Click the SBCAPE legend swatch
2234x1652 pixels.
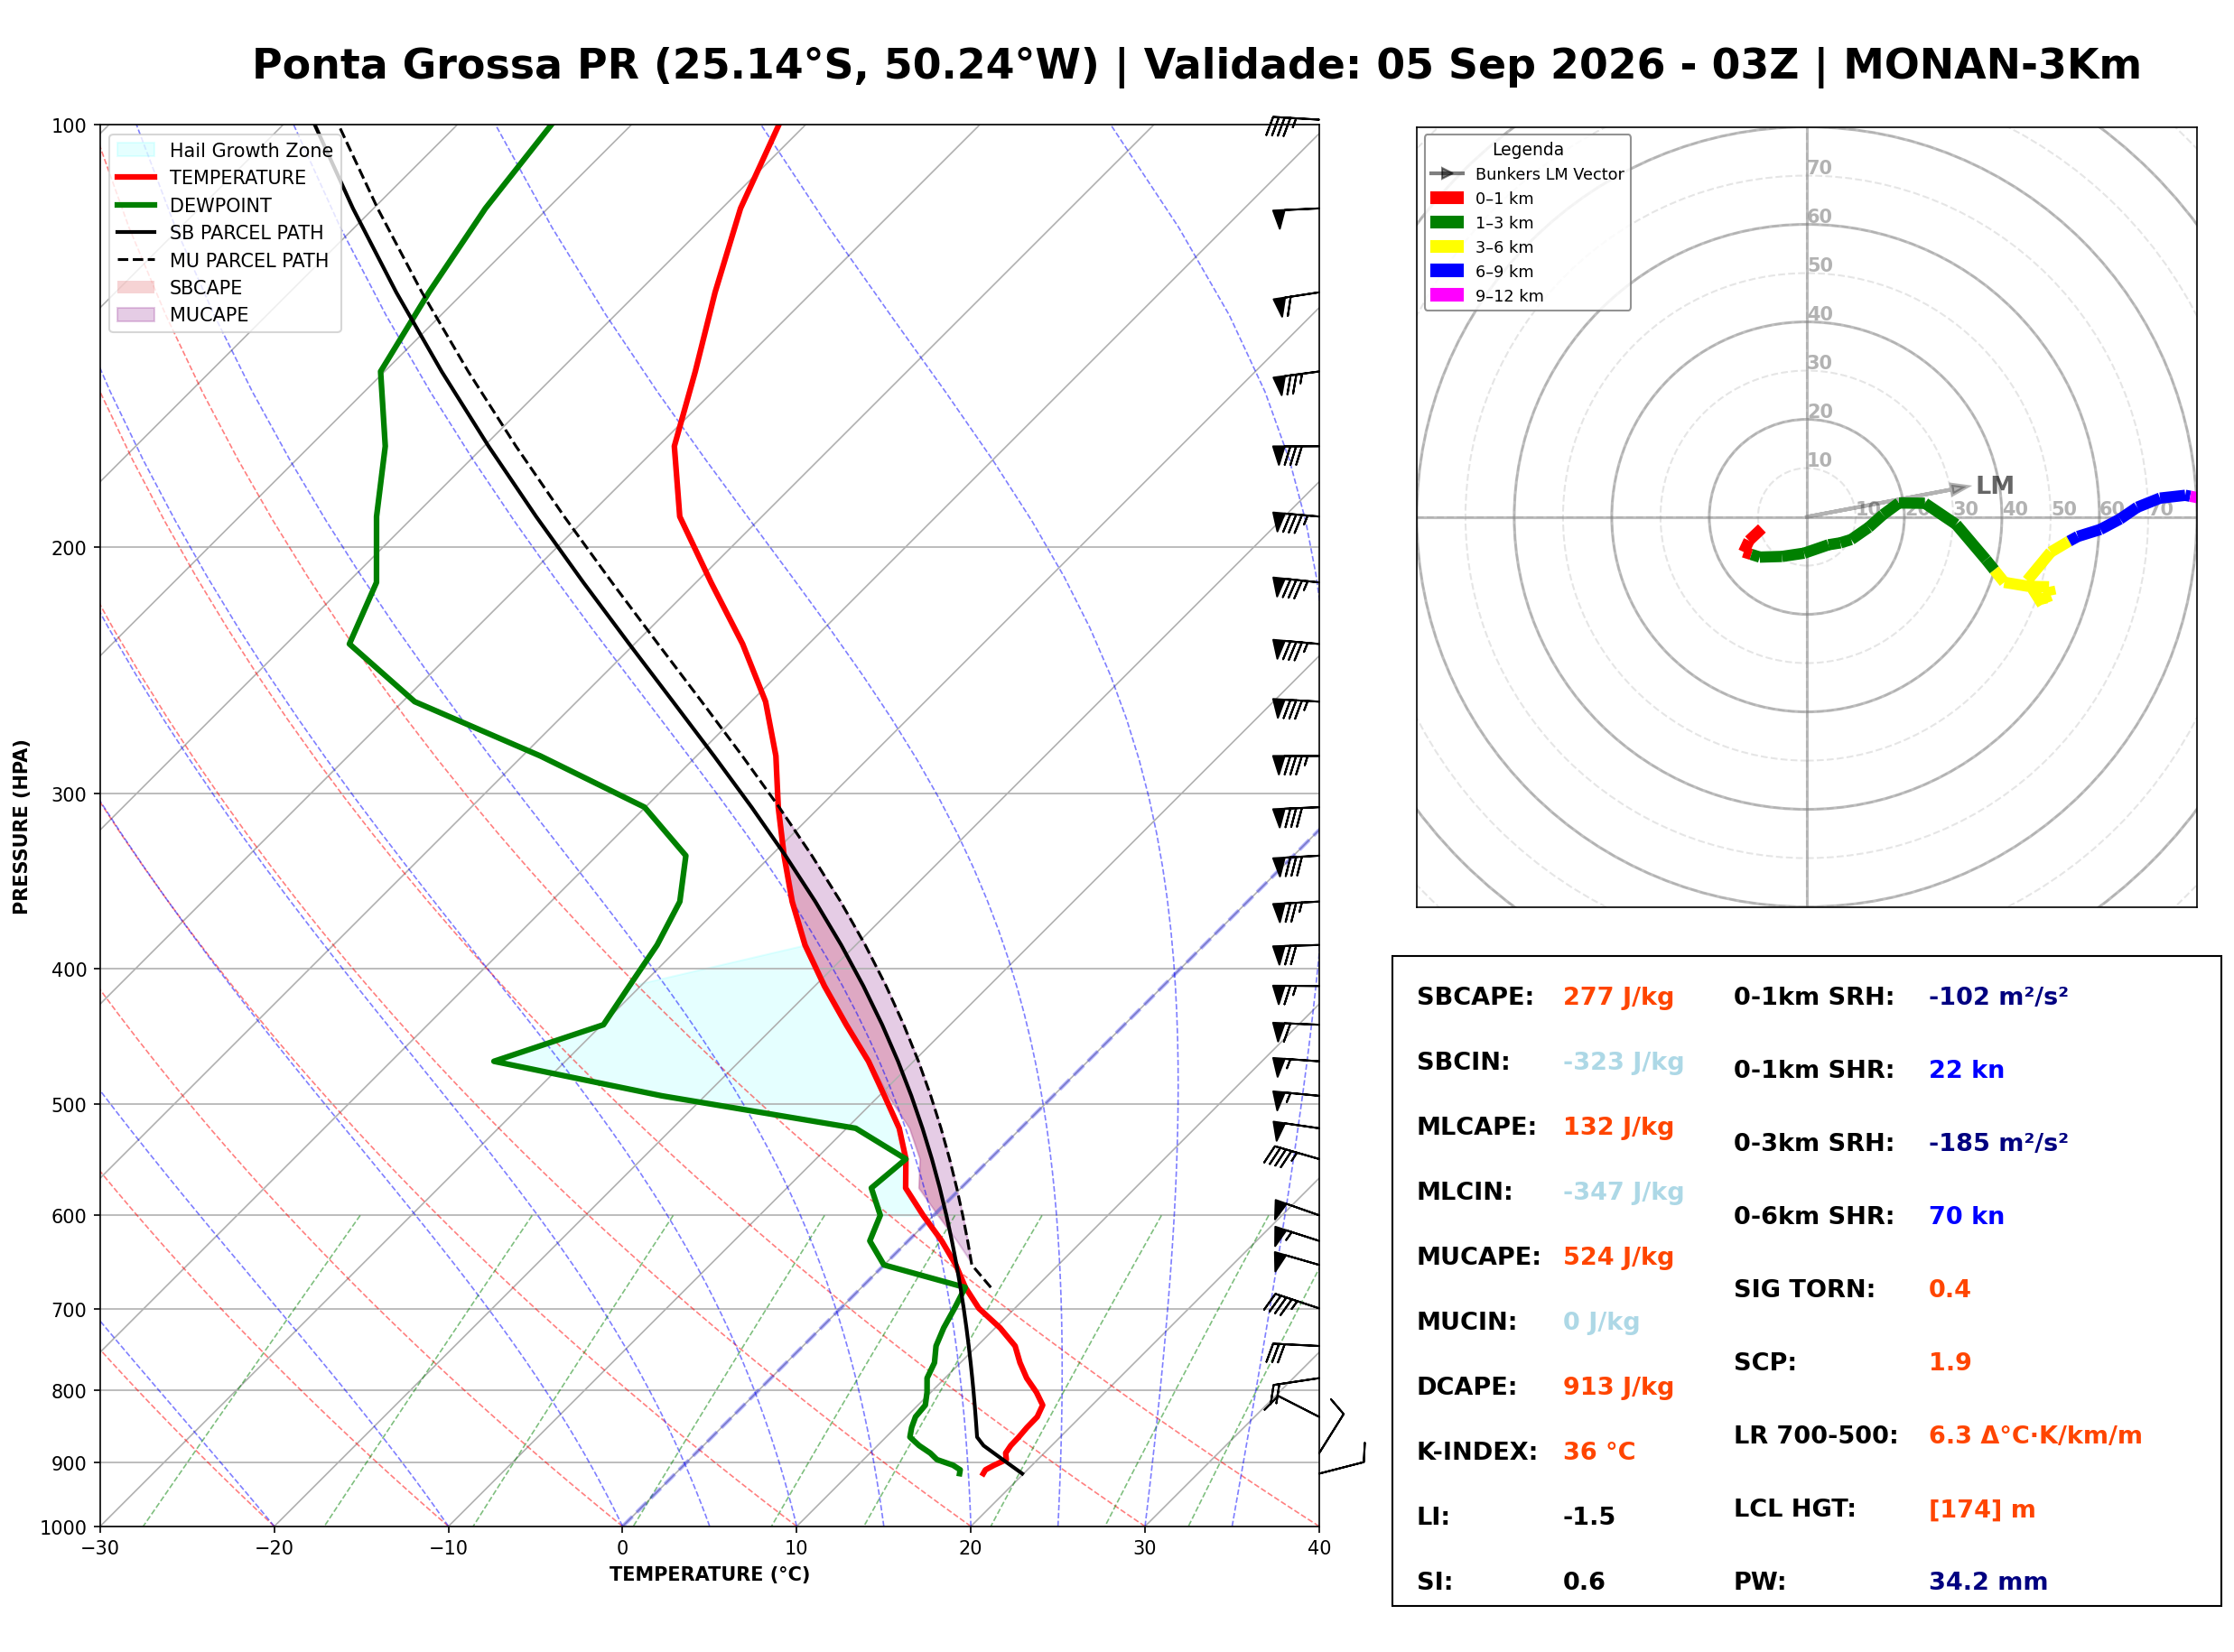point(136,287)
